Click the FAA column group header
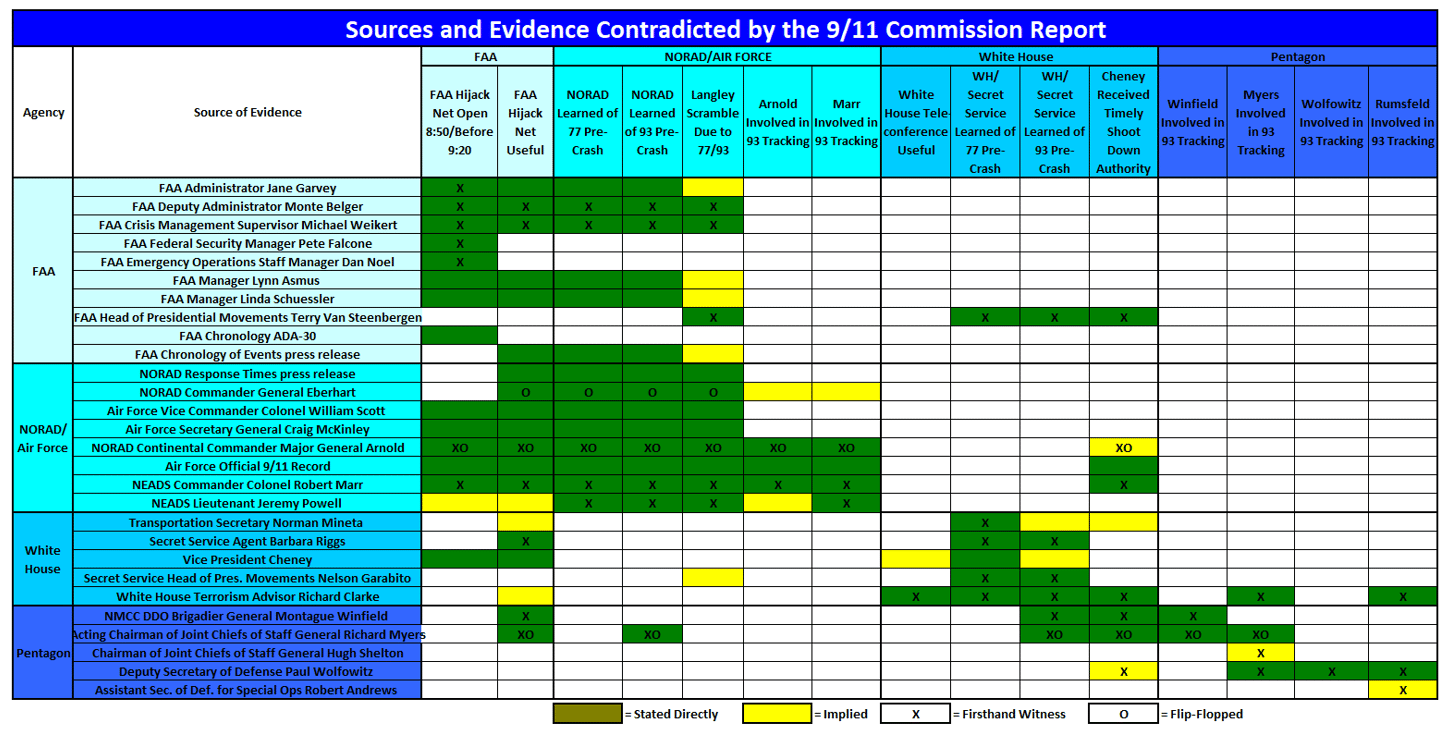This screenshot has height=735, width=1440. [487, 57]
